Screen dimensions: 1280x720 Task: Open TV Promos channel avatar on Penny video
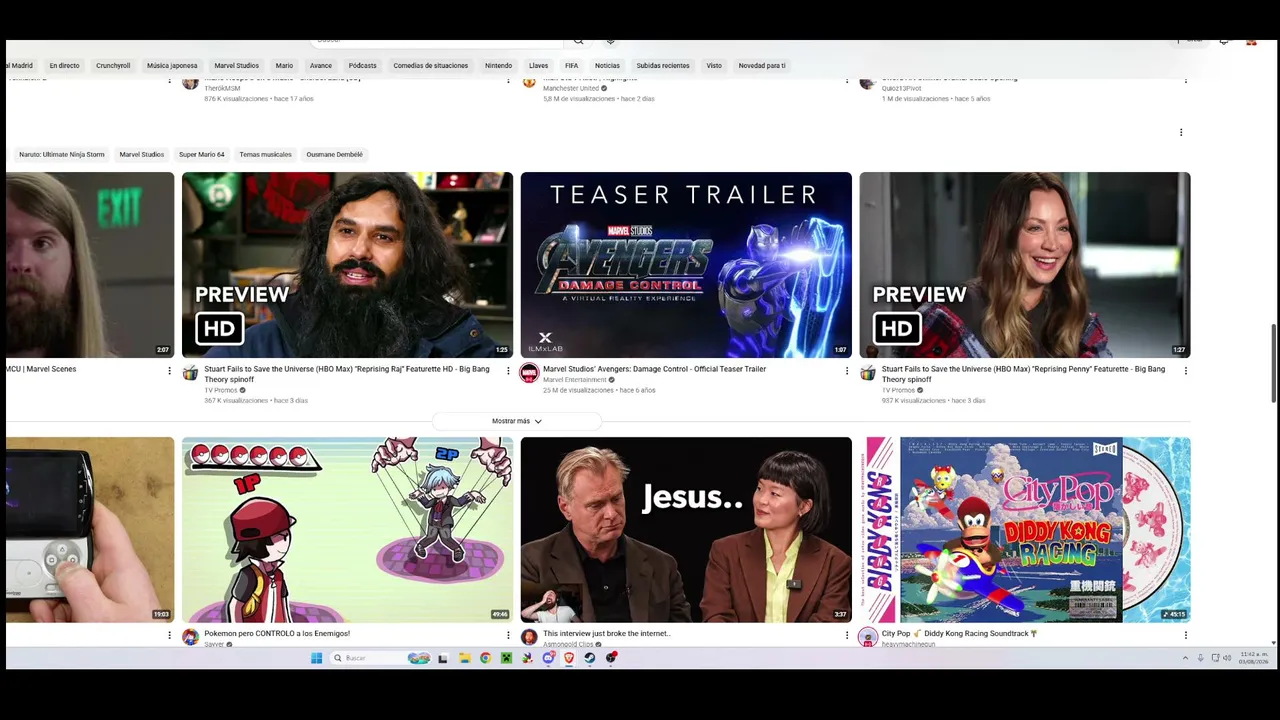pos(868,373)
